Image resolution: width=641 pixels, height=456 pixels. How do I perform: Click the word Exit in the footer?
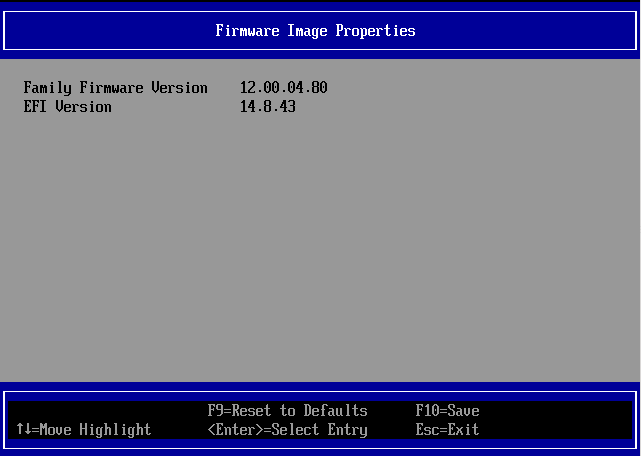[463, 430]
